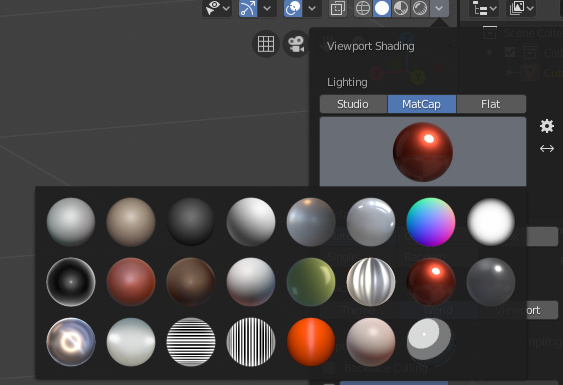Choose the vertical zebra stripes MatCap
This screenshot has width=563, height=385.
click(251, 342)
